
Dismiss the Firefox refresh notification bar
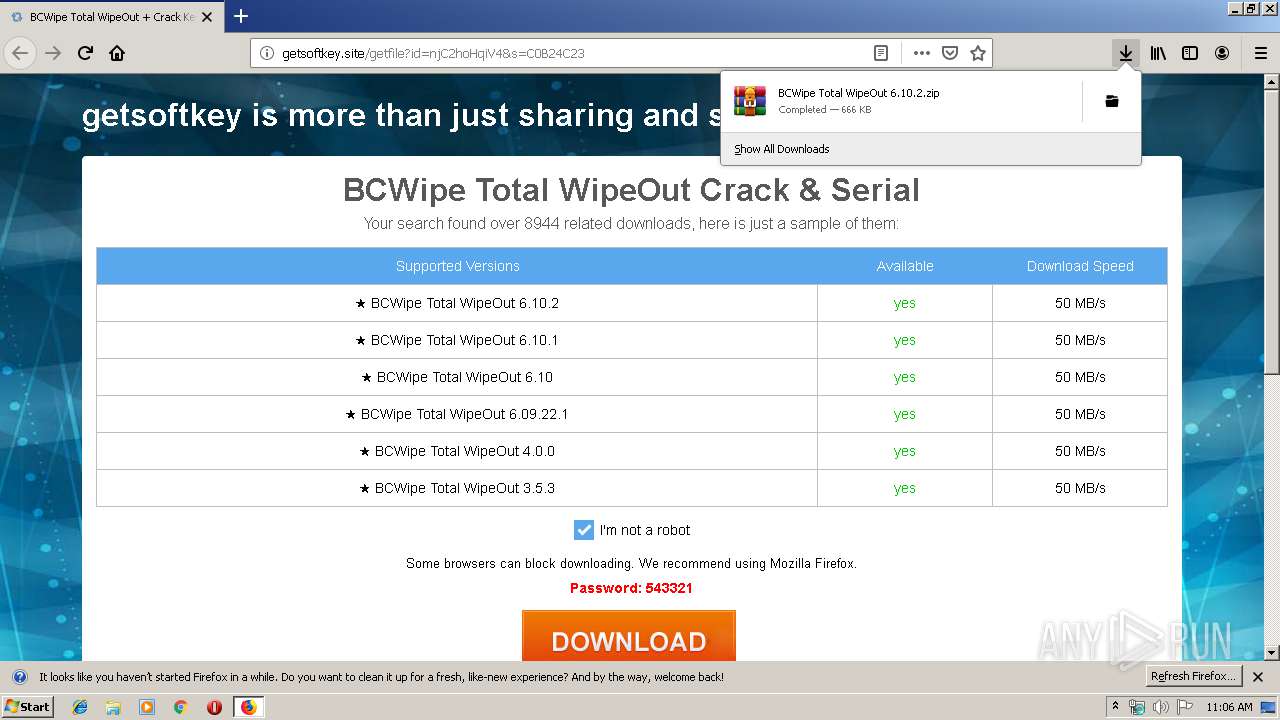(x=1258, y=677)
